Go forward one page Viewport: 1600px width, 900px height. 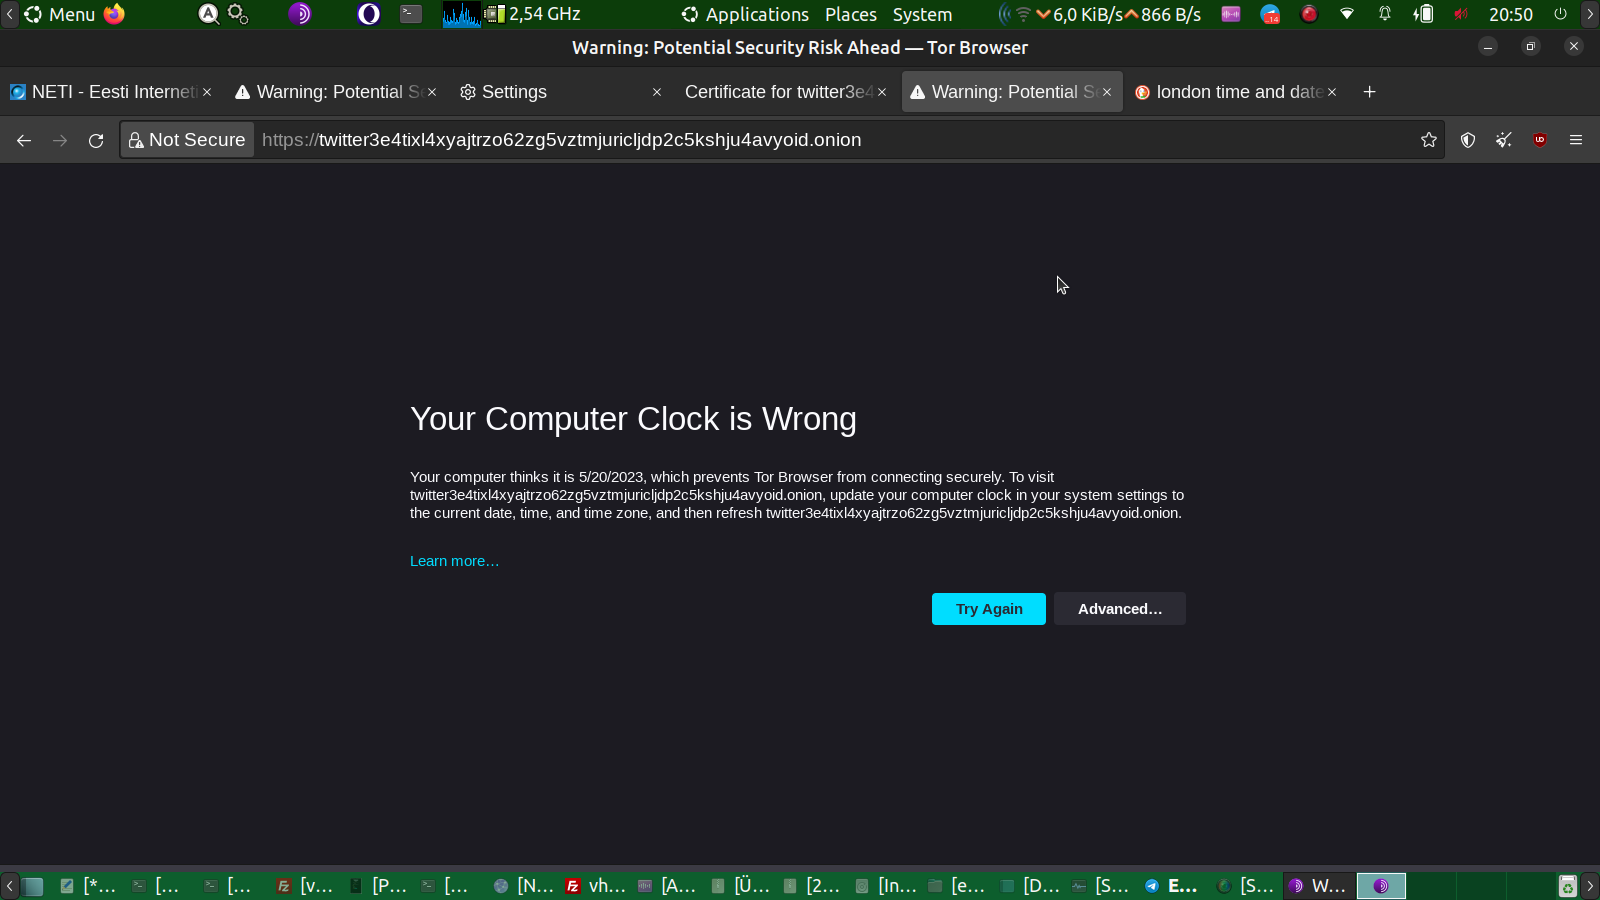[60, 140]
